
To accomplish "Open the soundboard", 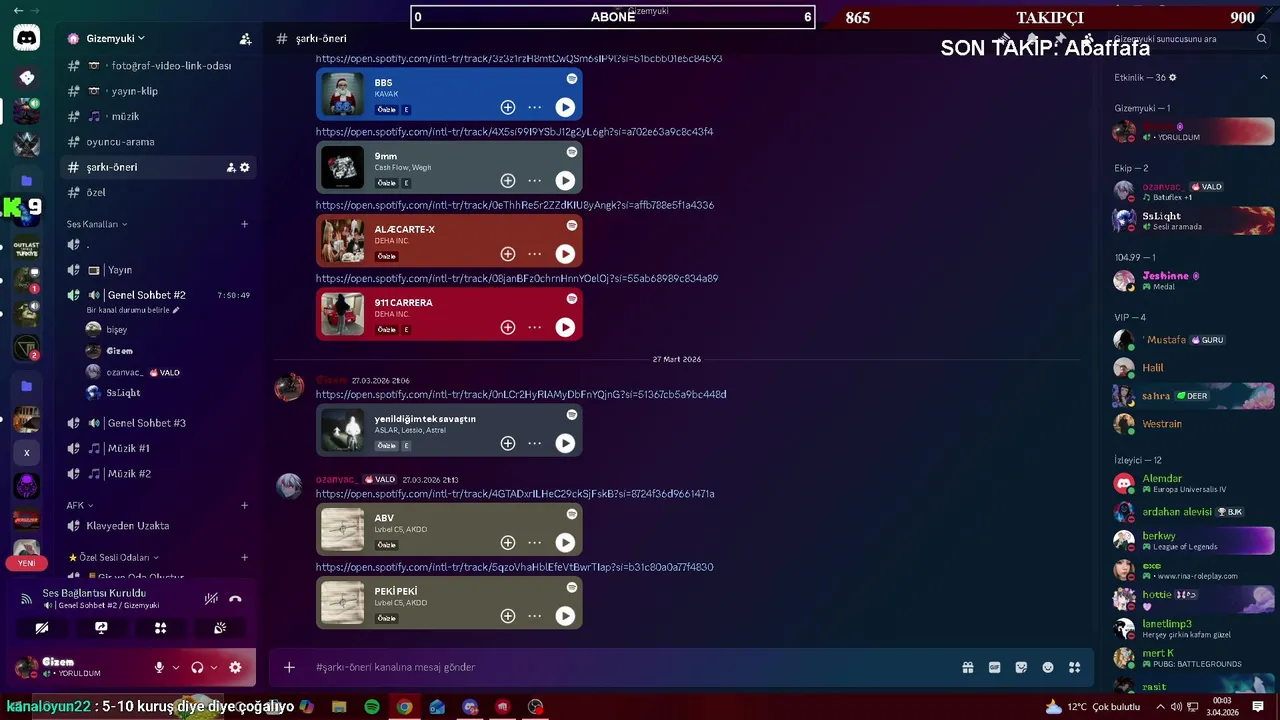I will tap(220, 628).
